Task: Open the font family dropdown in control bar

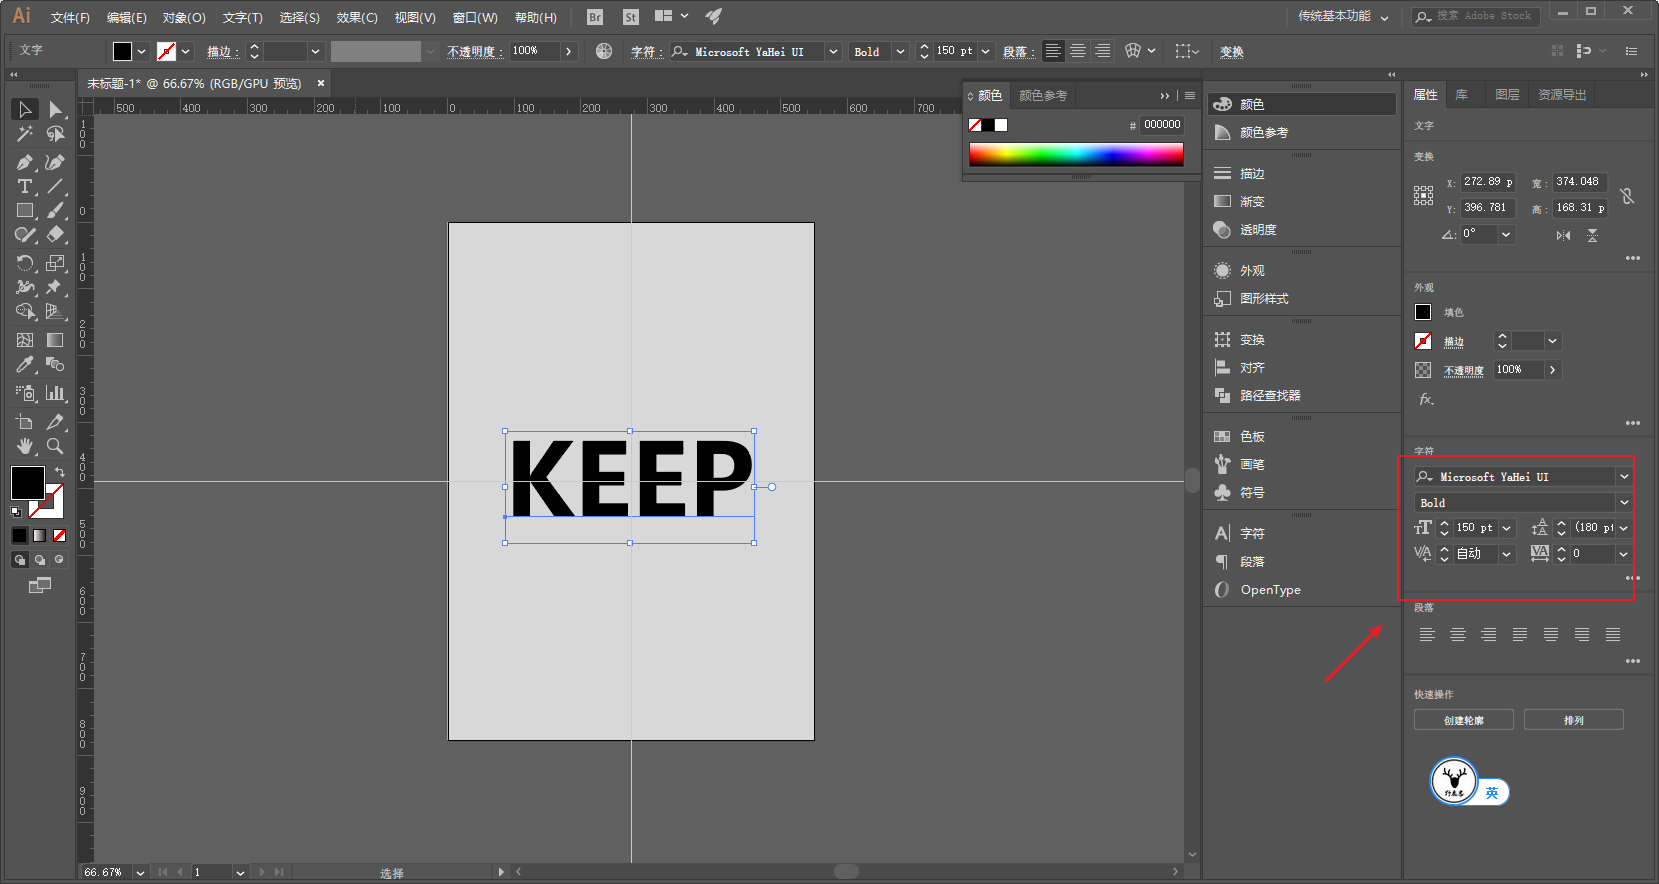Action: point(833,52)
